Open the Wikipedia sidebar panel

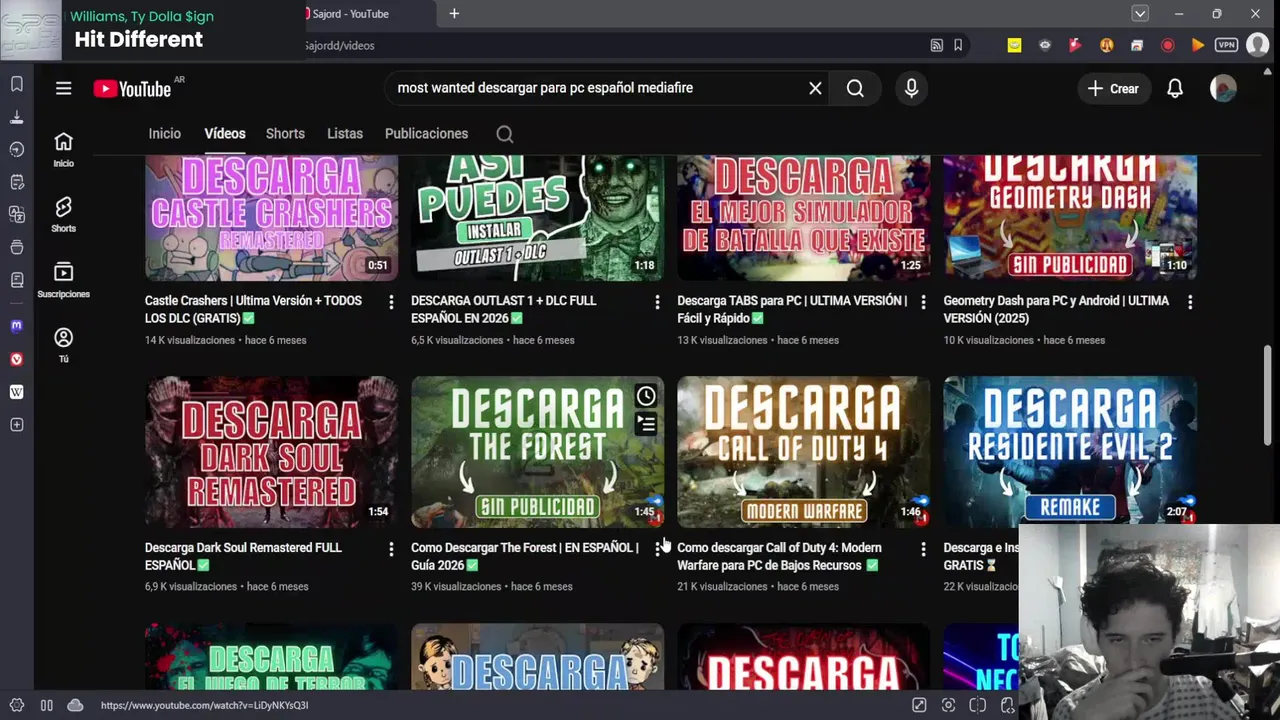coord(17,392)
